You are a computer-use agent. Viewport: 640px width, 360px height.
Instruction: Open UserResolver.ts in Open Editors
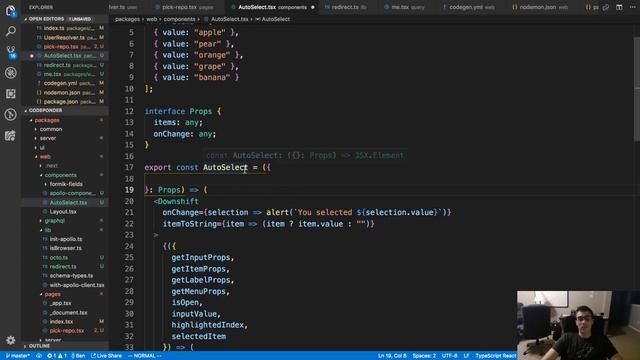65,38
